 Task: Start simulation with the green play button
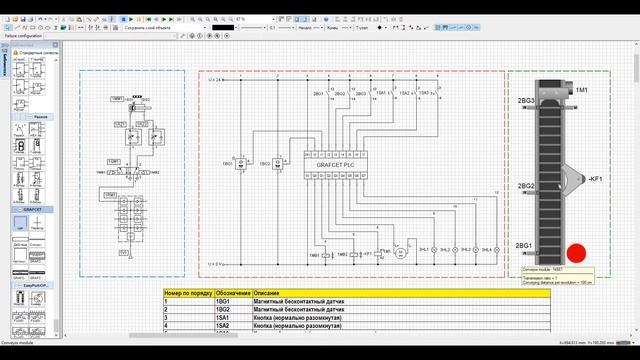pos(131,19)
